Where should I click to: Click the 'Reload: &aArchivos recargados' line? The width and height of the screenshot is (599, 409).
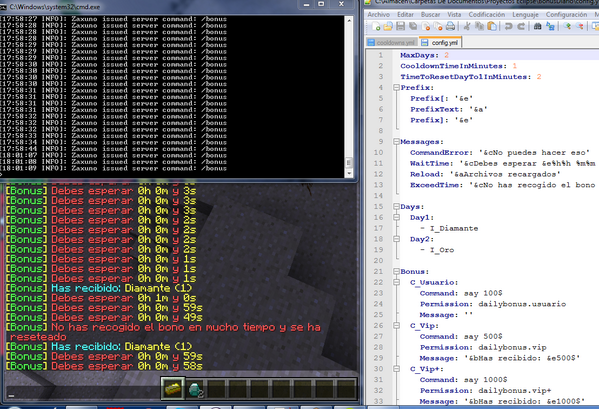coord(485,174)
